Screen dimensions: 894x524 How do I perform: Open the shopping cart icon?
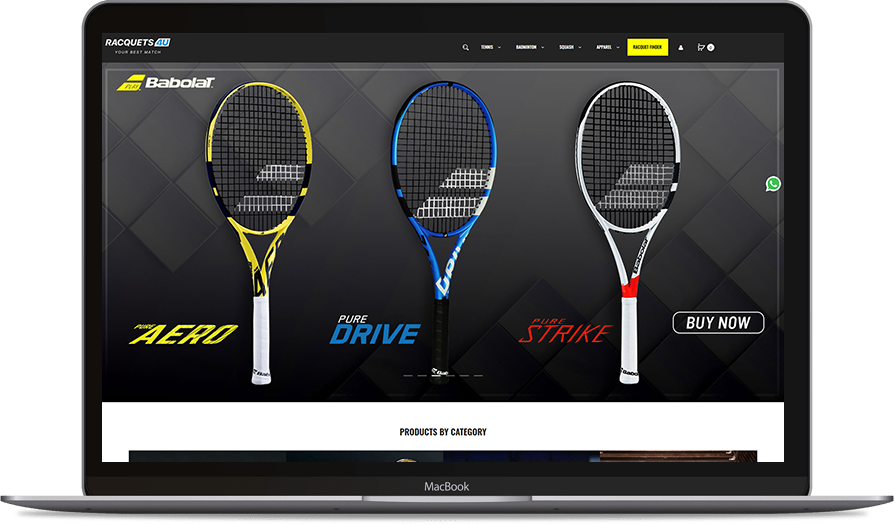pyautogui.click(x=701, y=47)
